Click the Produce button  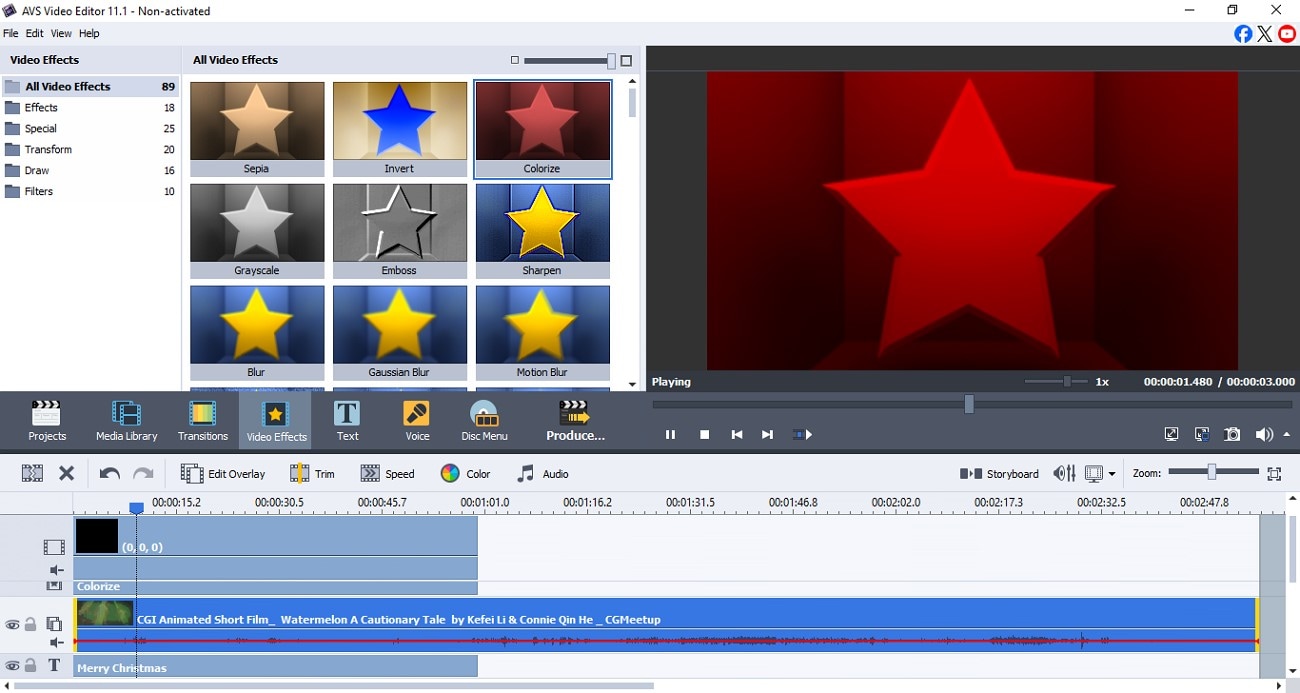(x=575, y=420)
